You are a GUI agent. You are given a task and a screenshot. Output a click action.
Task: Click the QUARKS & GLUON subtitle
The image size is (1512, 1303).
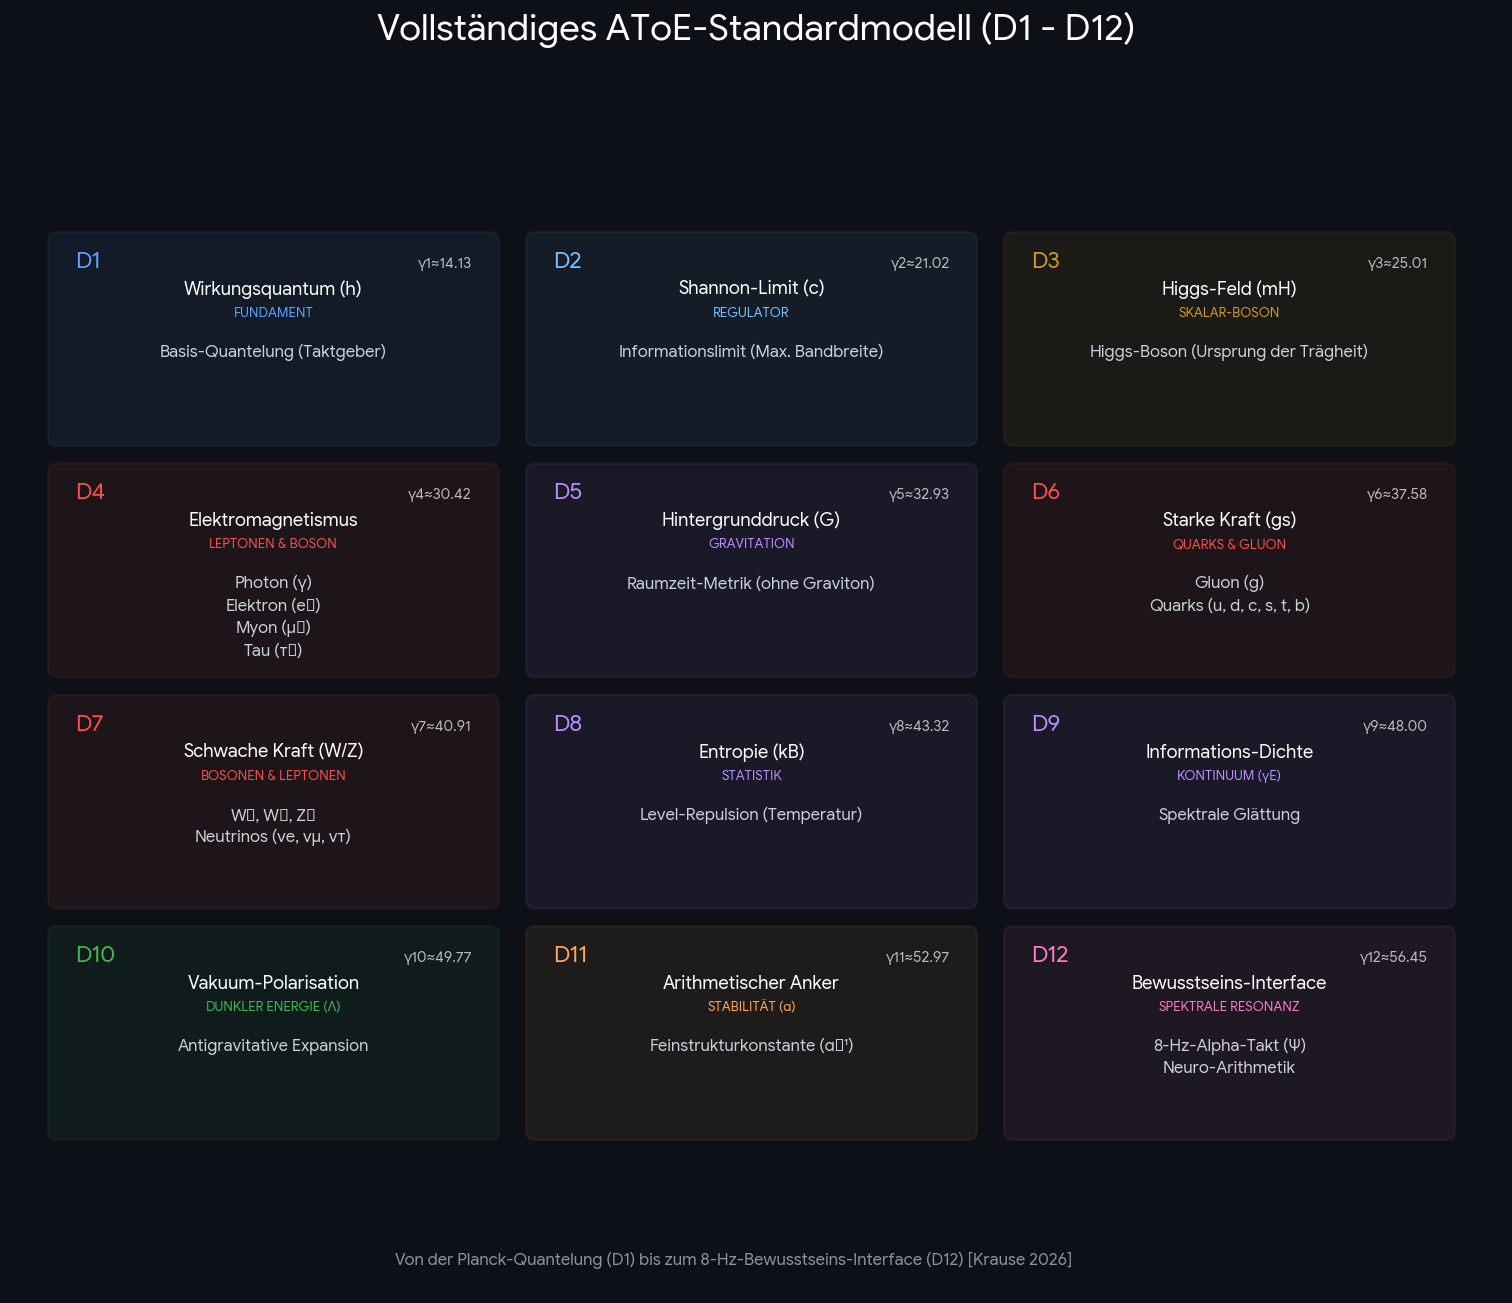[x=1229, y=544]
